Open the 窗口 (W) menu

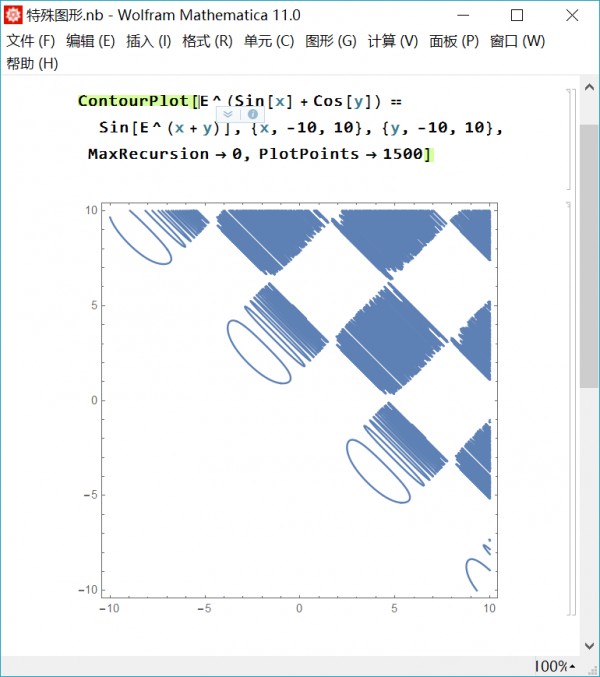(x=517, y=41)
